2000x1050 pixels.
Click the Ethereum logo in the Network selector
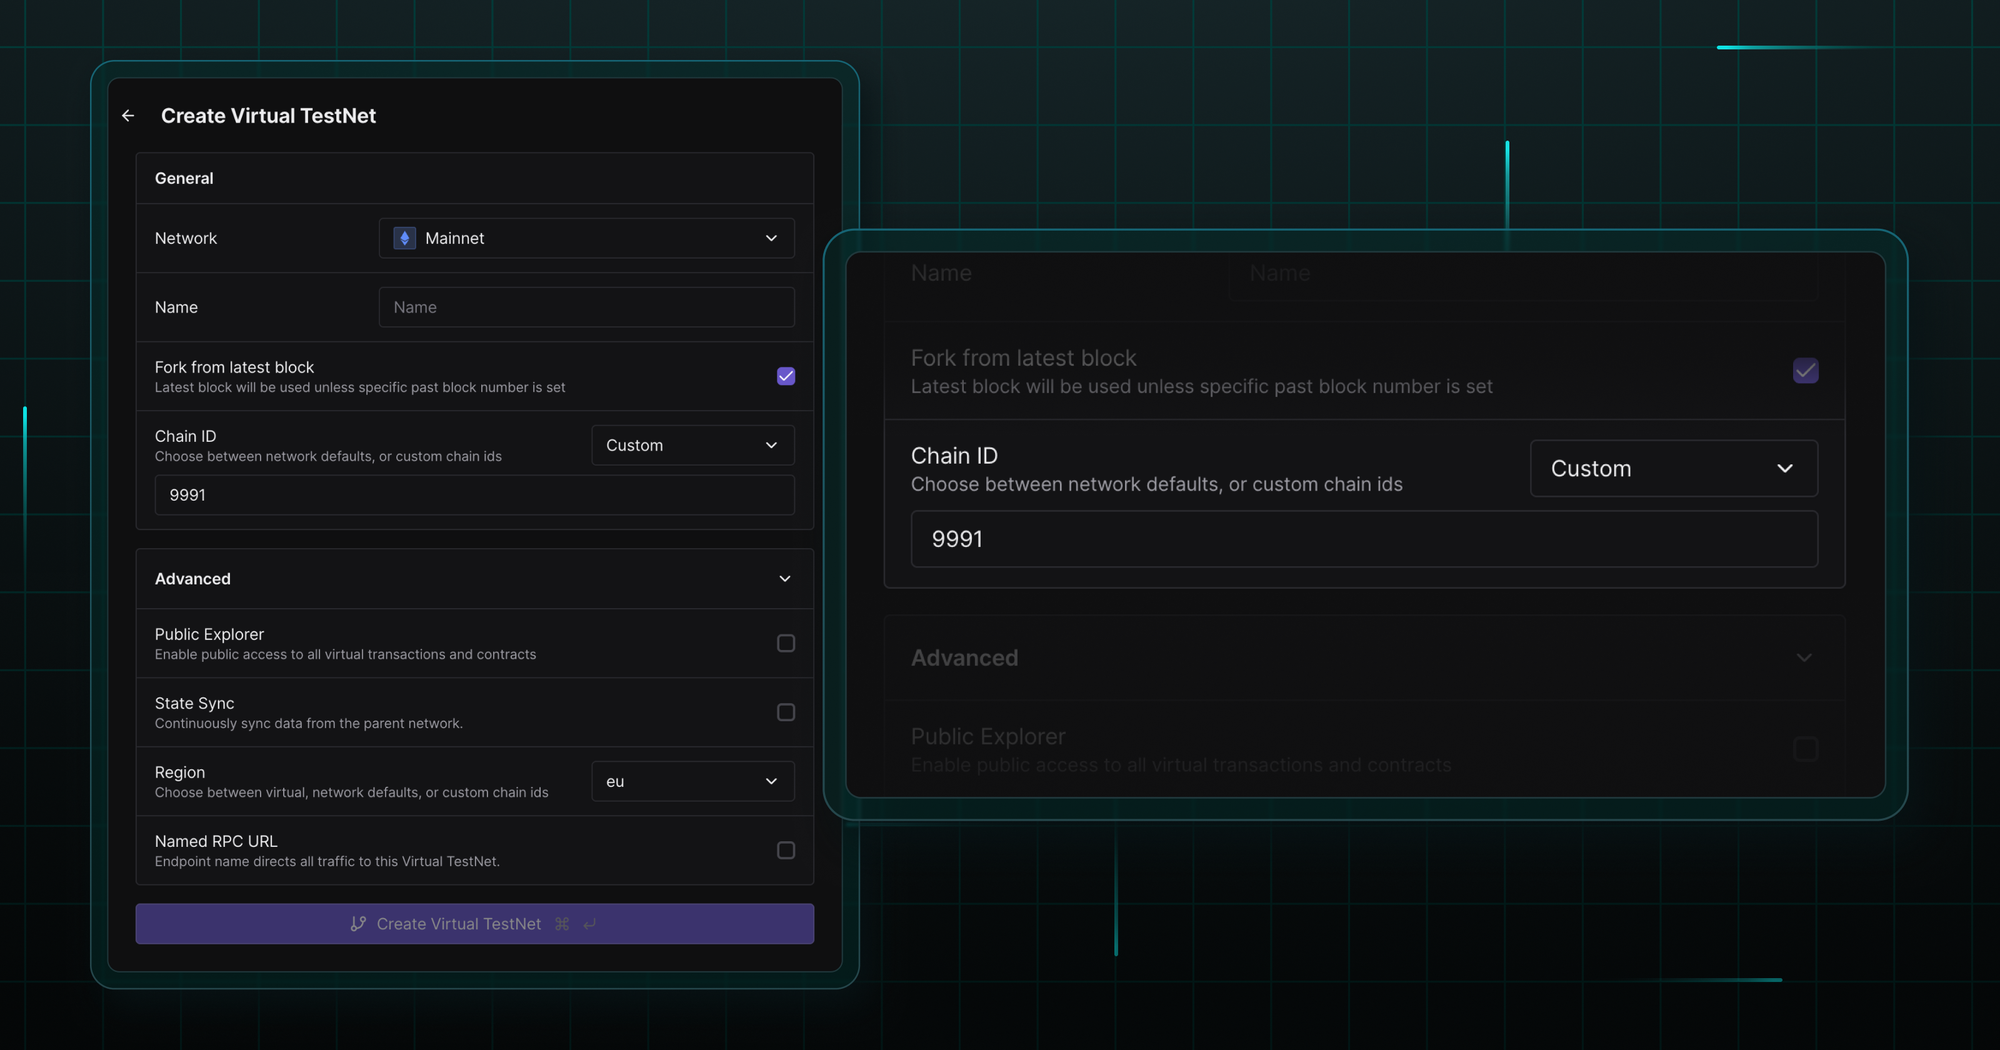pyautogui.click(x=404, y=238)
